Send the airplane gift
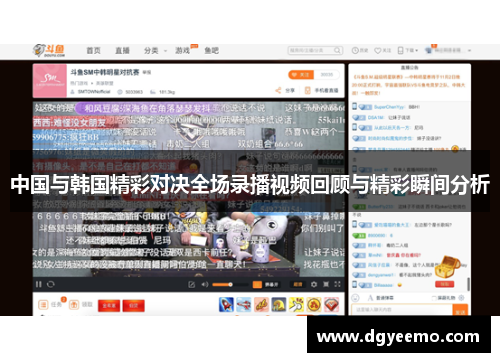The width and height of the screenshot is (500, 362). 244,305
